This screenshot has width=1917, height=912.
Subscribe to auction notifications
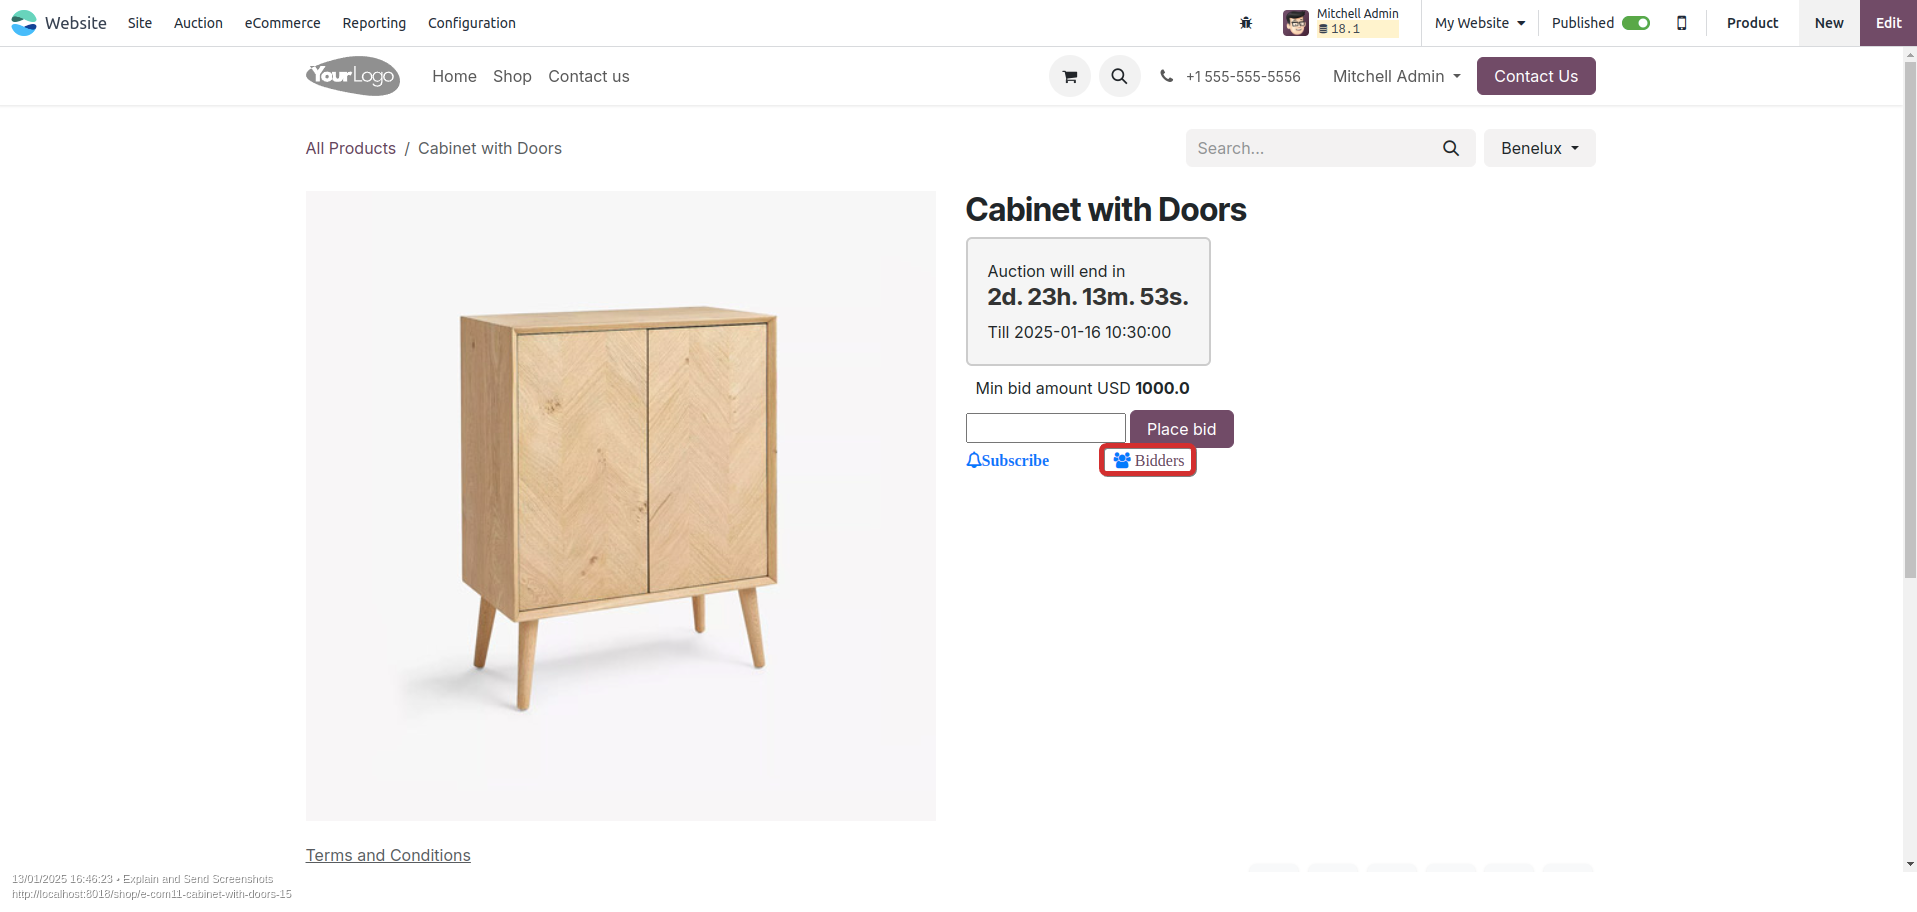point(1008,460)
